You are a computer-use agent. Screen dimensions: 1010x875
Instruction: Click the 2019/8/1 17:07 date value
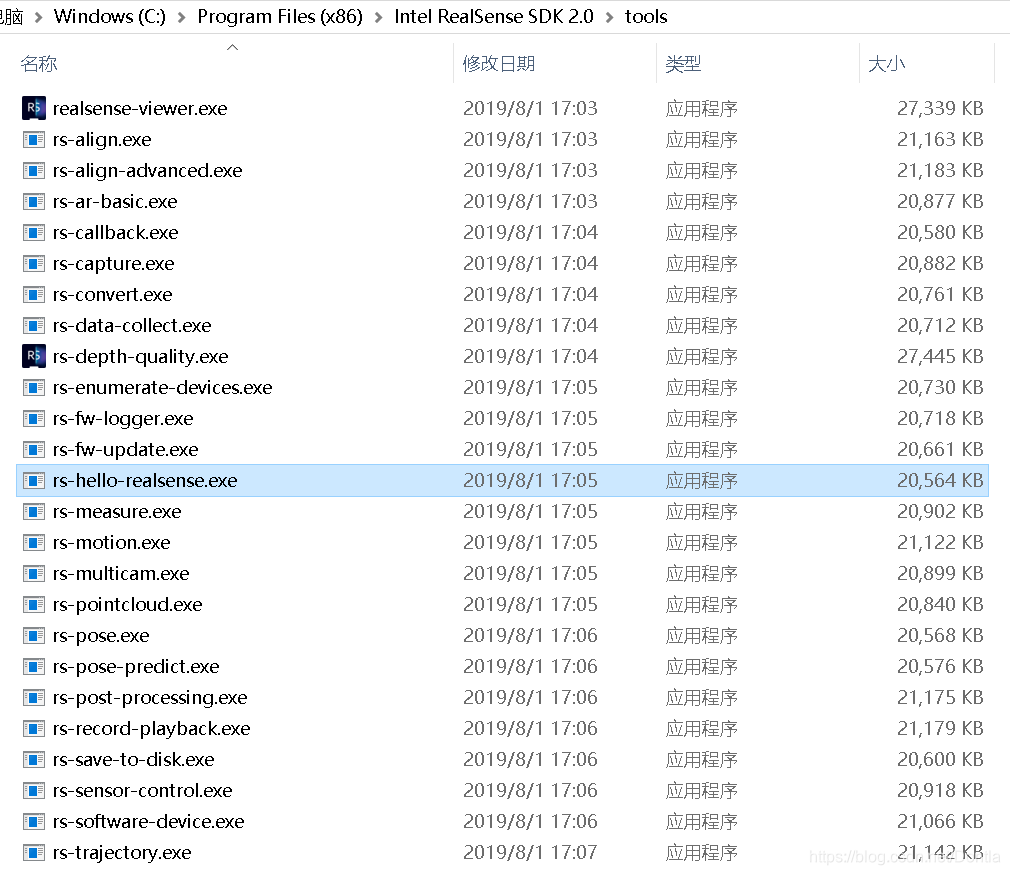coord(530,852)
